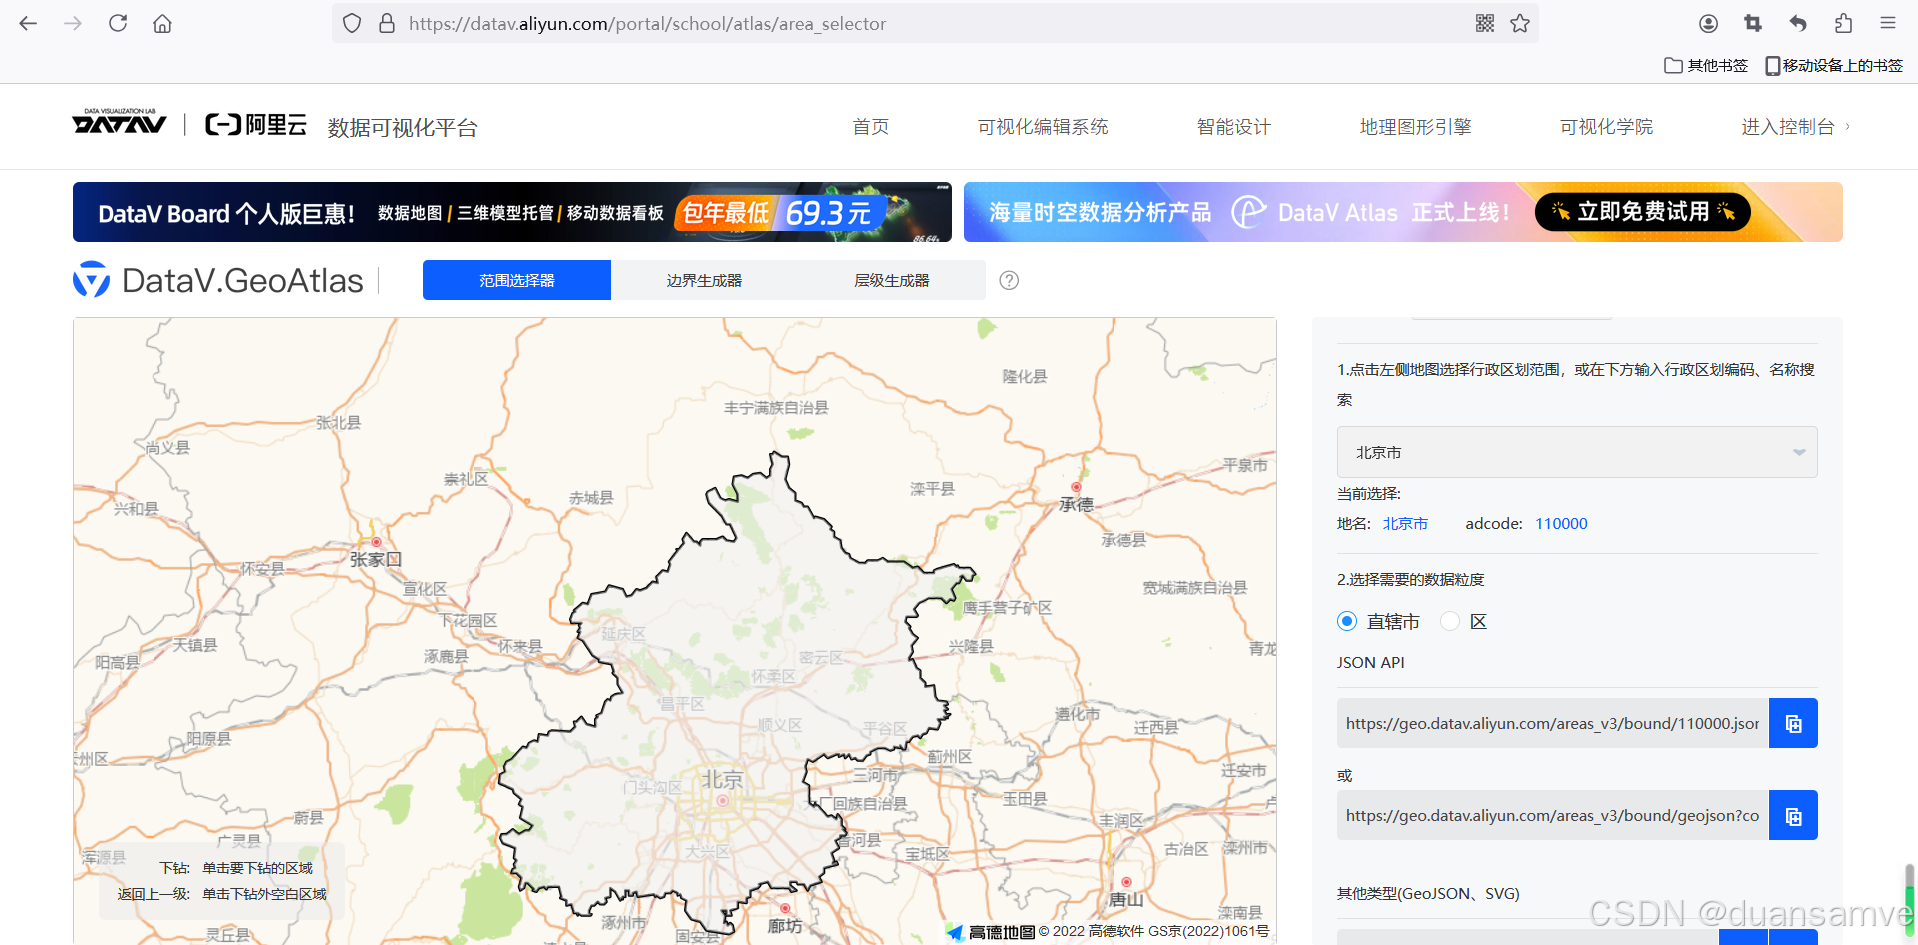The width and height of the screenshot is (1918, 945).
Task: Click the 高德地图 logo on map
Action: [991, 932]
